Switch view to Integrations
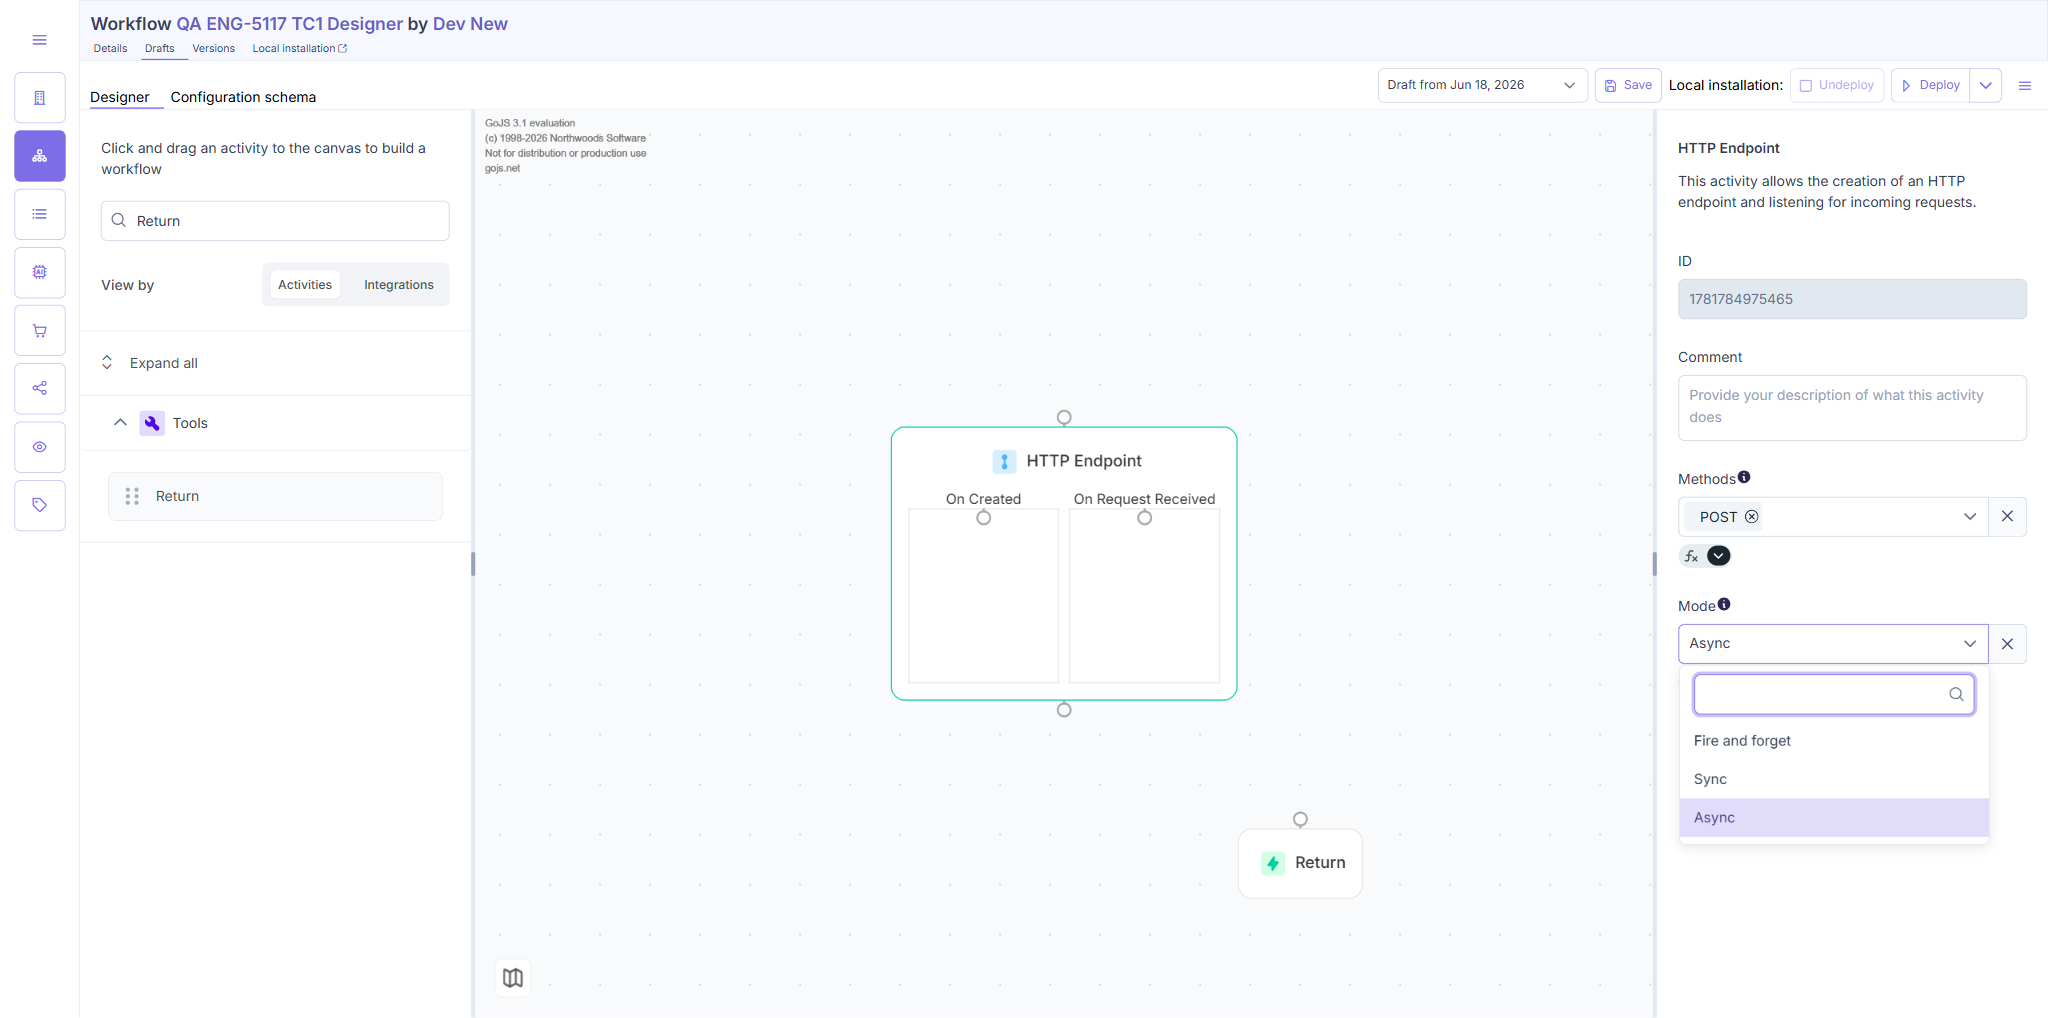The width and height of the screenshot is (2048, 1018). tap(399, 285)
